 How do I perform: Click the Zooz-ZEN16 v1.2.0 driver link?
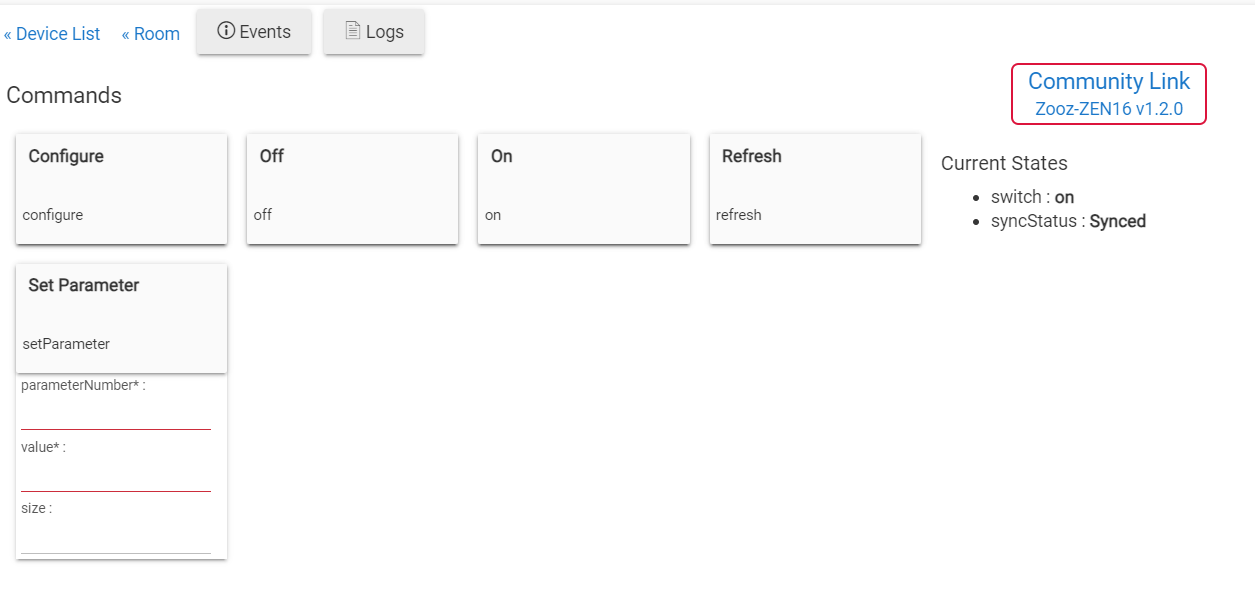point(1109,109)
